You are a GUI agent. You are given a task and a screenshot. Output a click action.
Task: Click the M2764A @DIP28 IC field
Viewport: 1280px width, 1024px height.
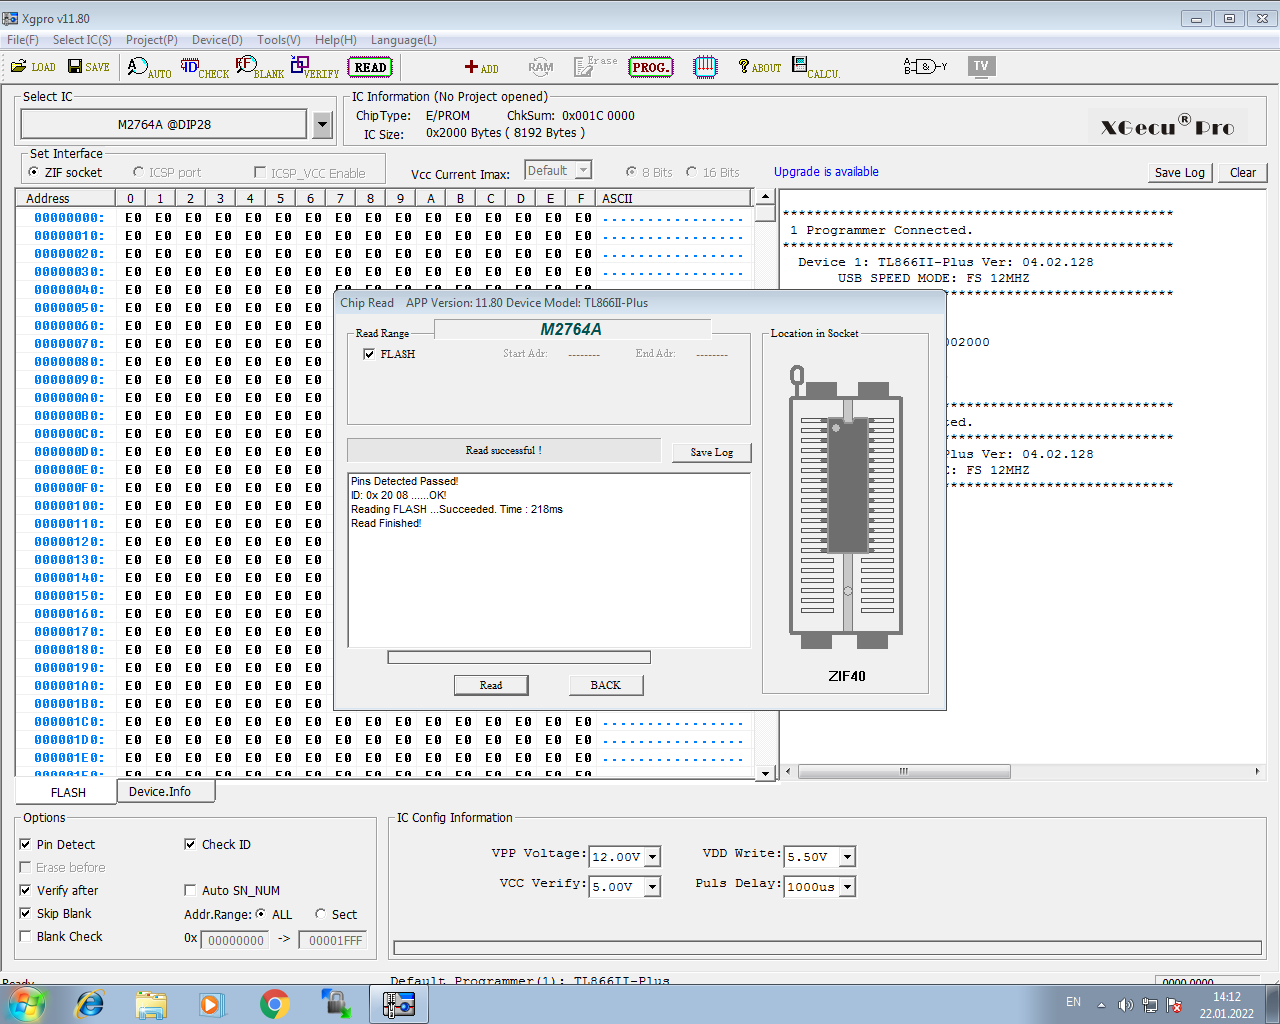pos(164,125)
